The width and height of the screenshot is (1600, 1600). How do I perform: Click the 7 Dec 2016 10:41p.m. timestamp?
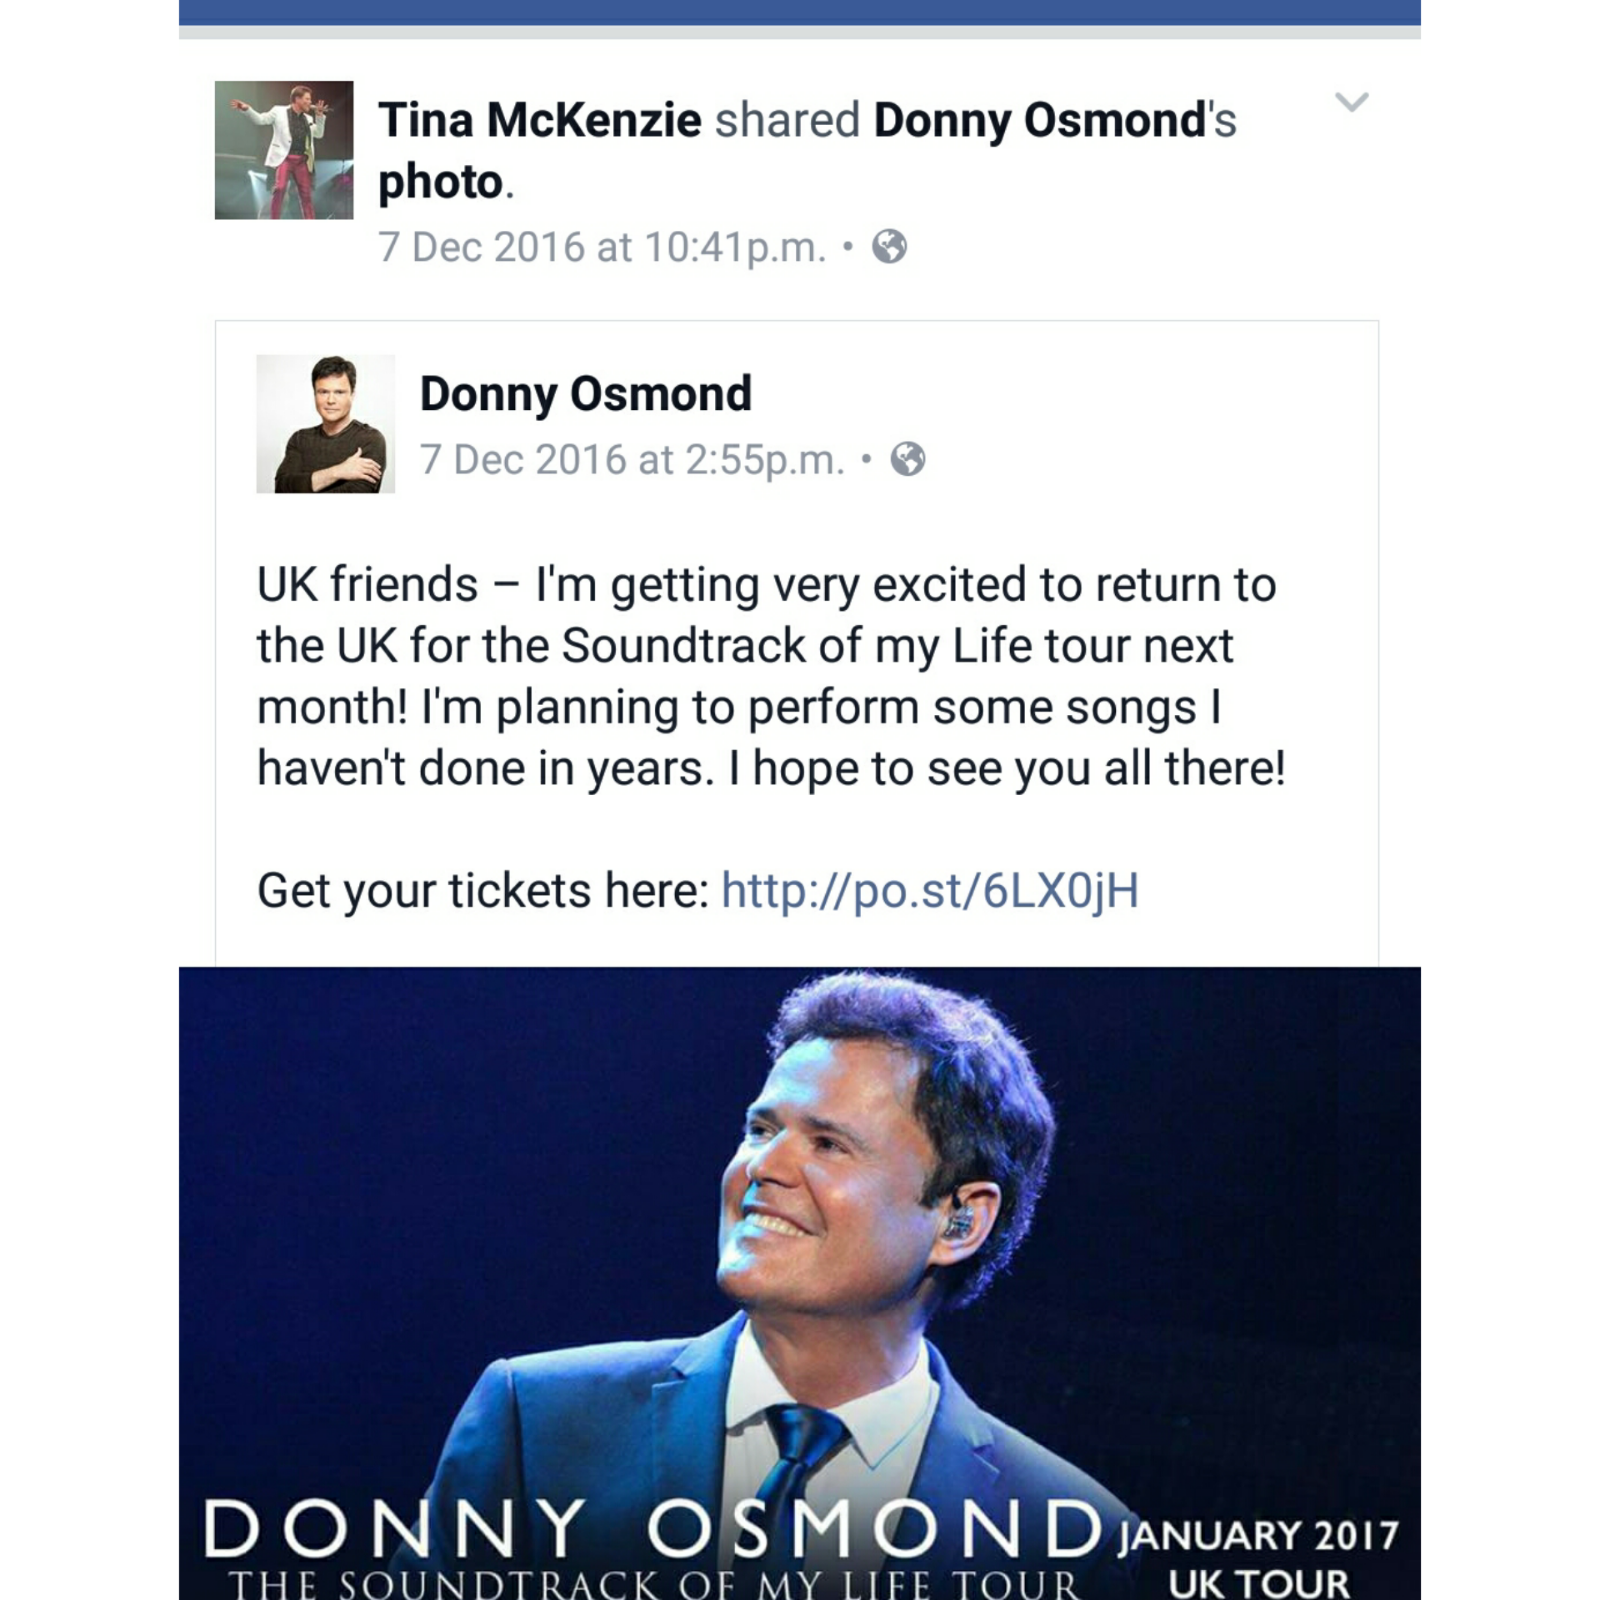(602, 247)
